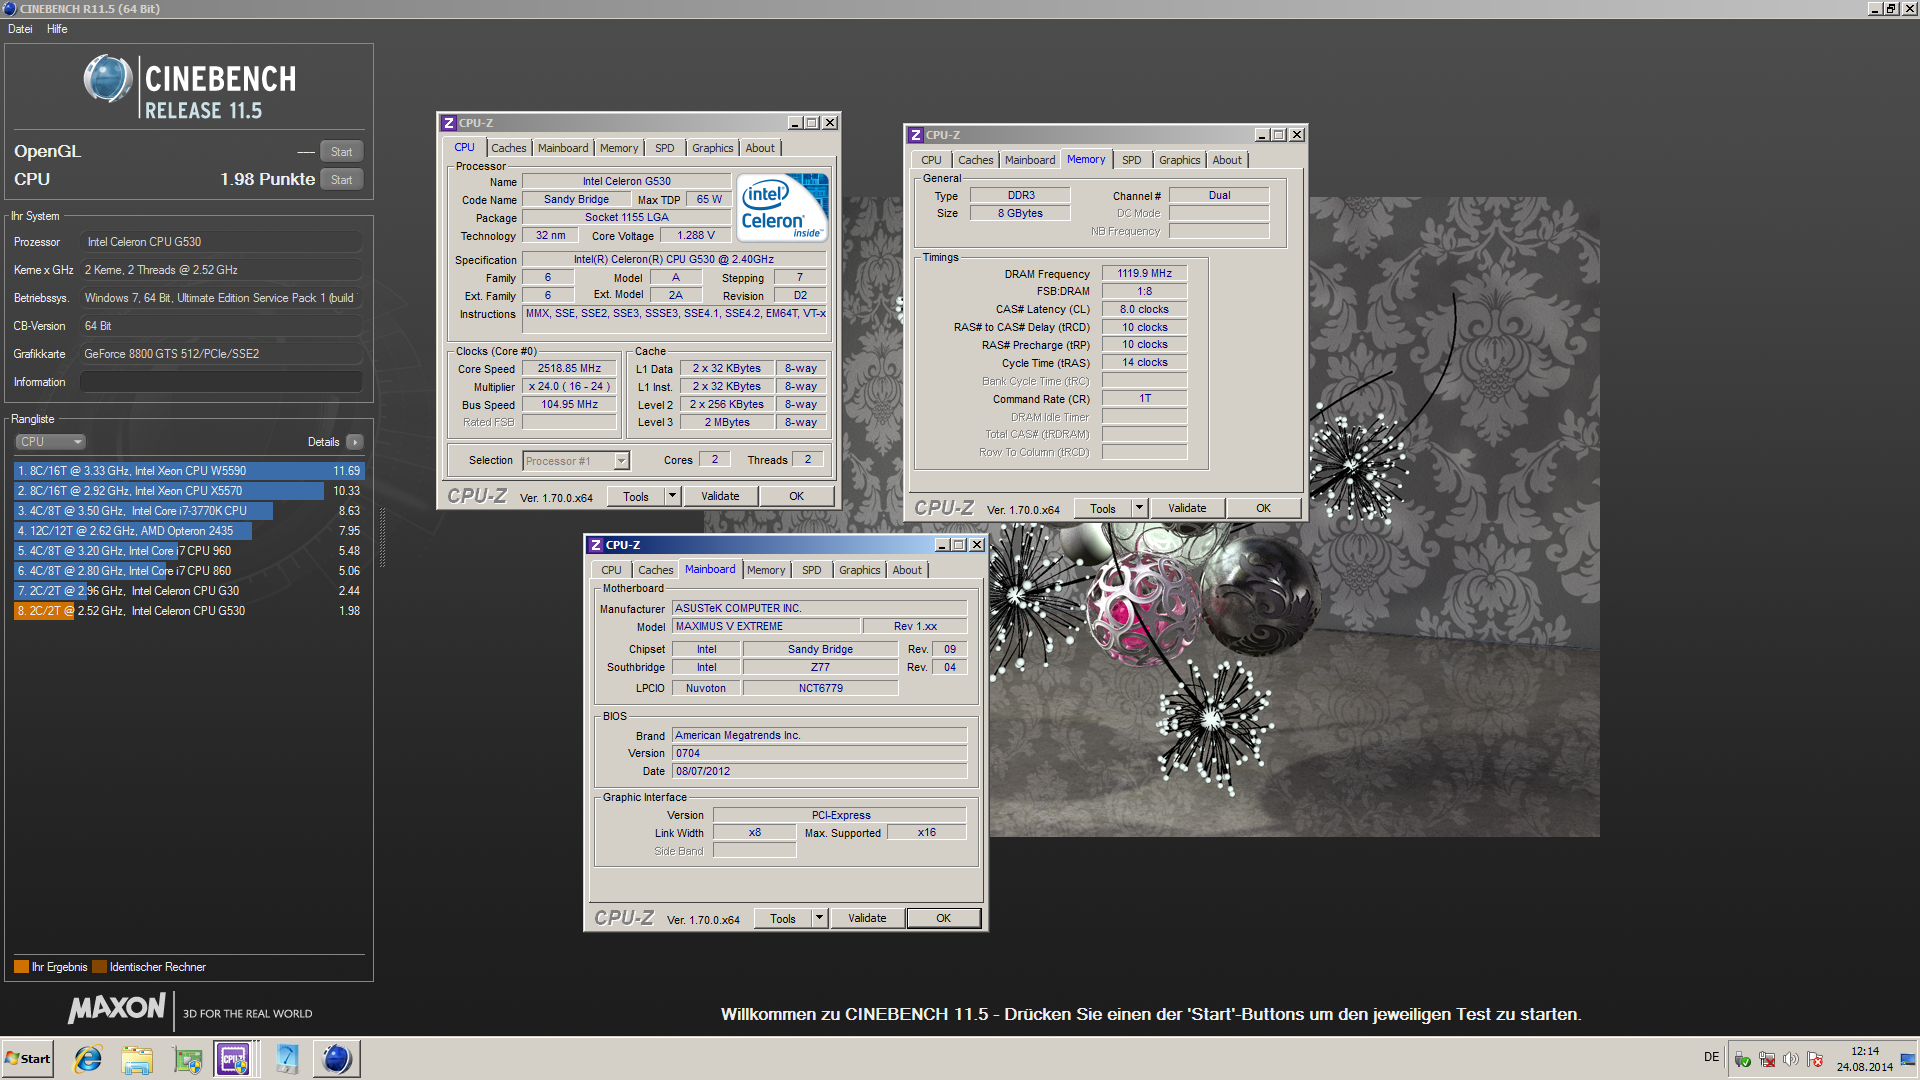1920x1080 pixels.
Task: Select CPU tab in the Mainboard window
Action: click(611, 570)
